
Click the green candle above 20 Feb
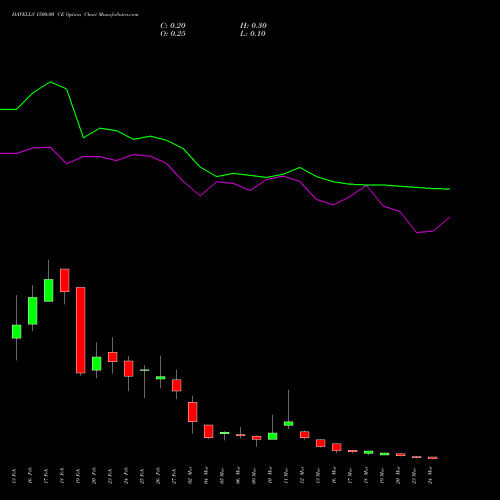pos(97,364)
